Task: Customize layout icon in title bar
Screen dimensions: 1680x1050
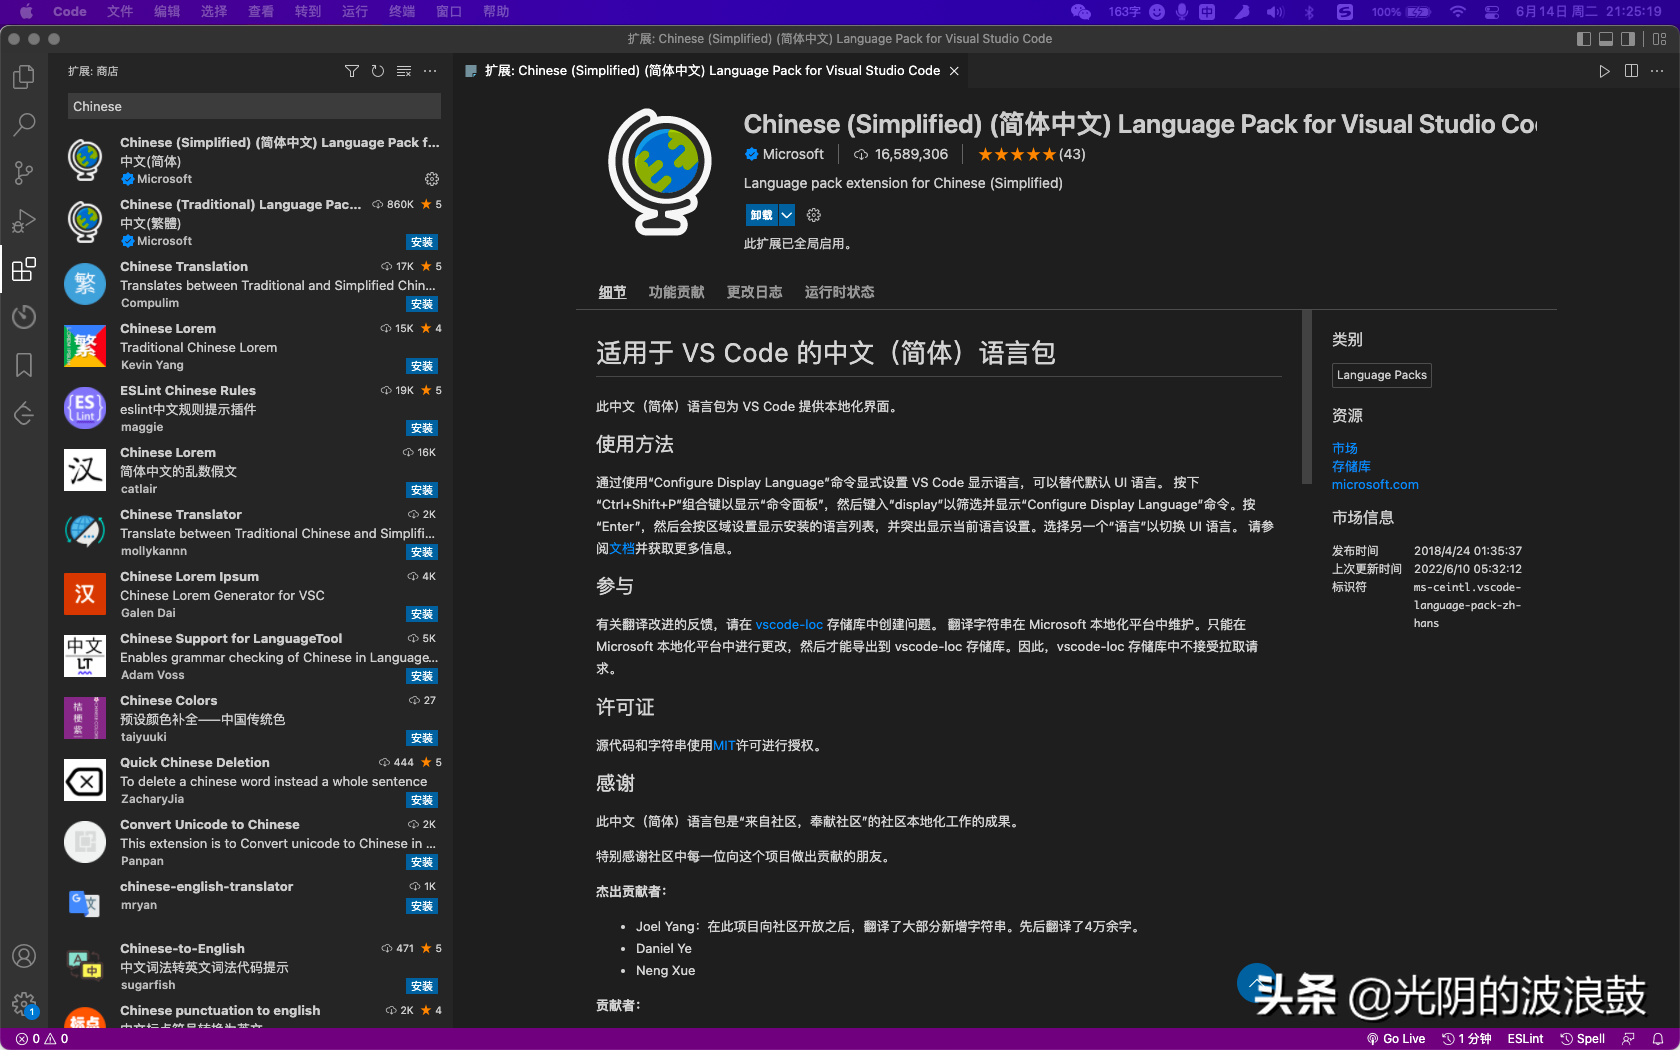Action: 1660,39
